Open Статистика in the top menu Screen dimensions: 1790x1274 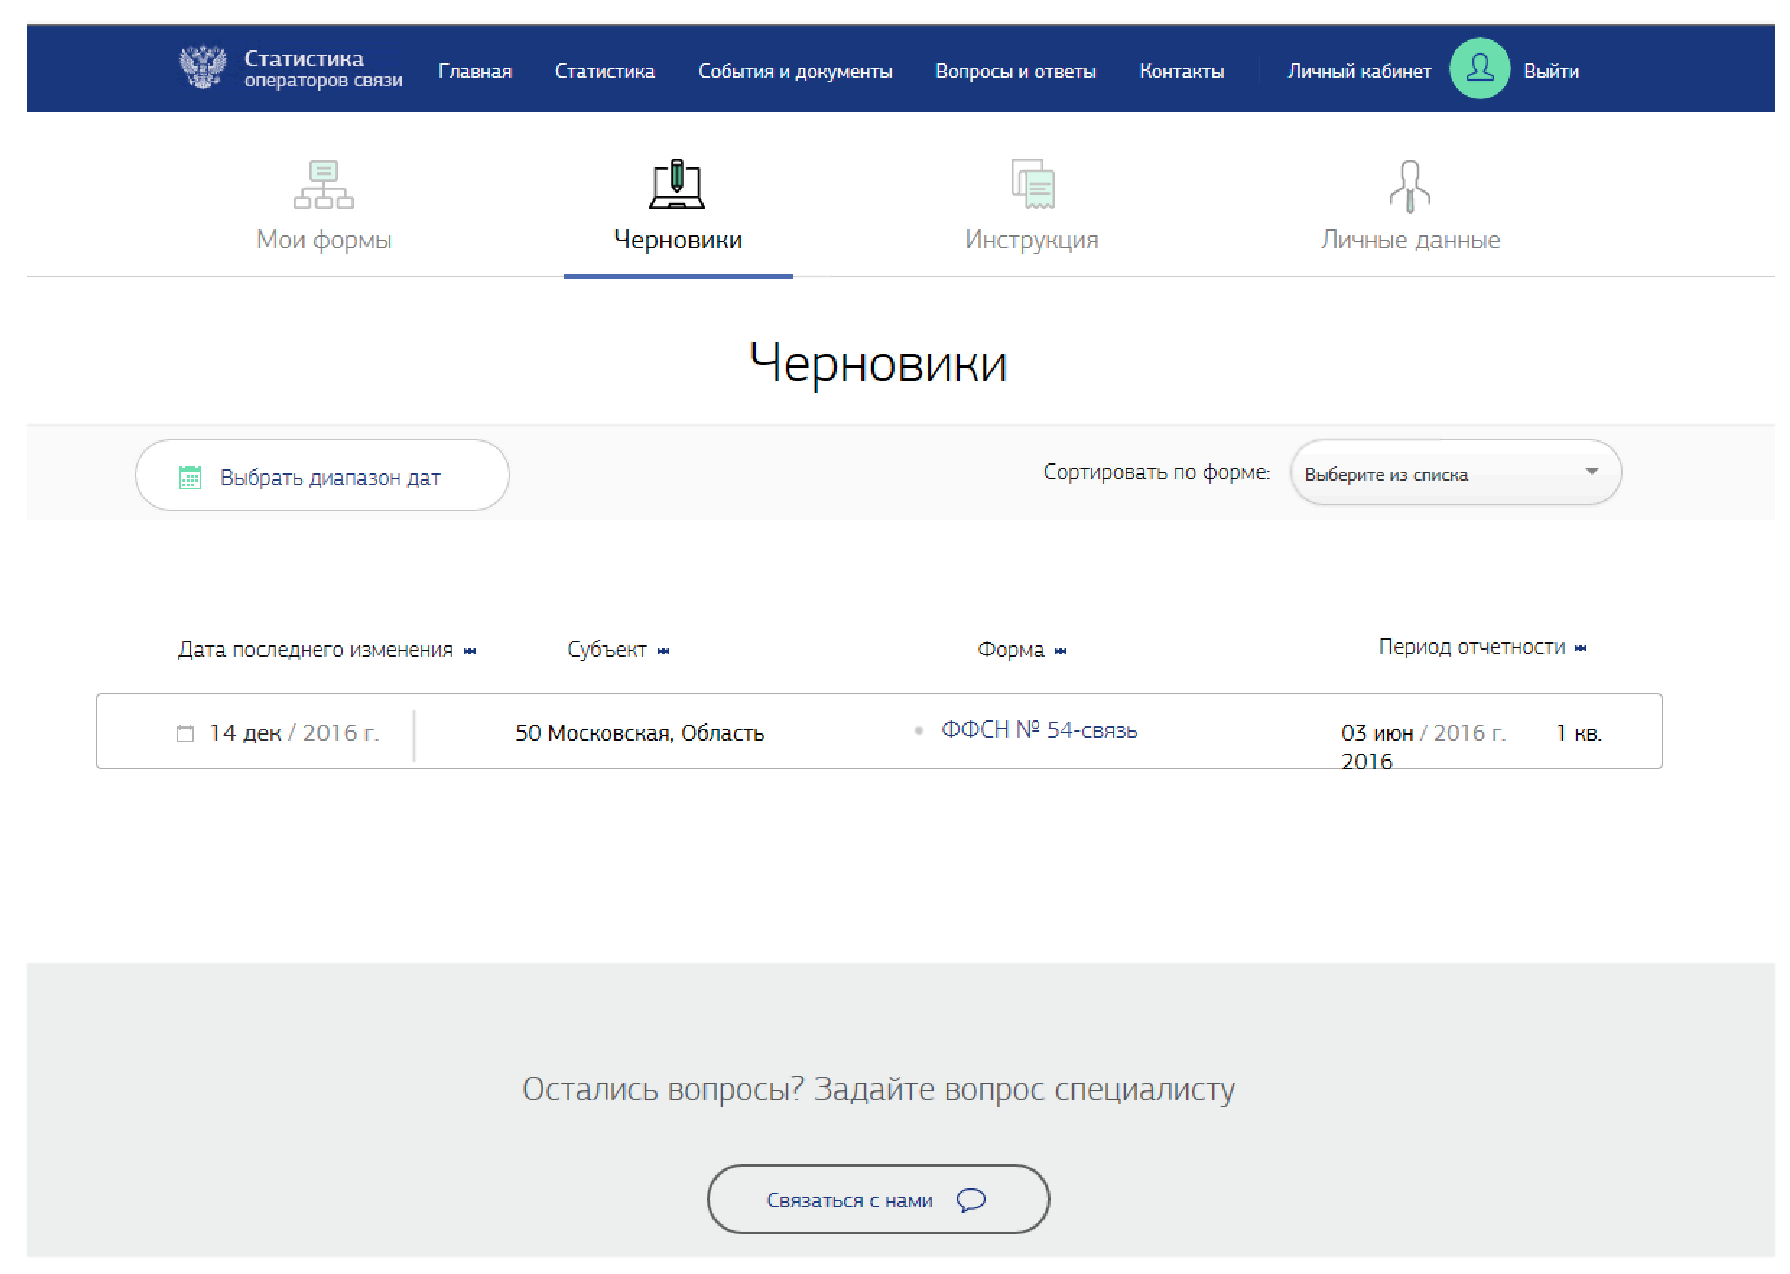pyautogui.click(x=604, y=71)
